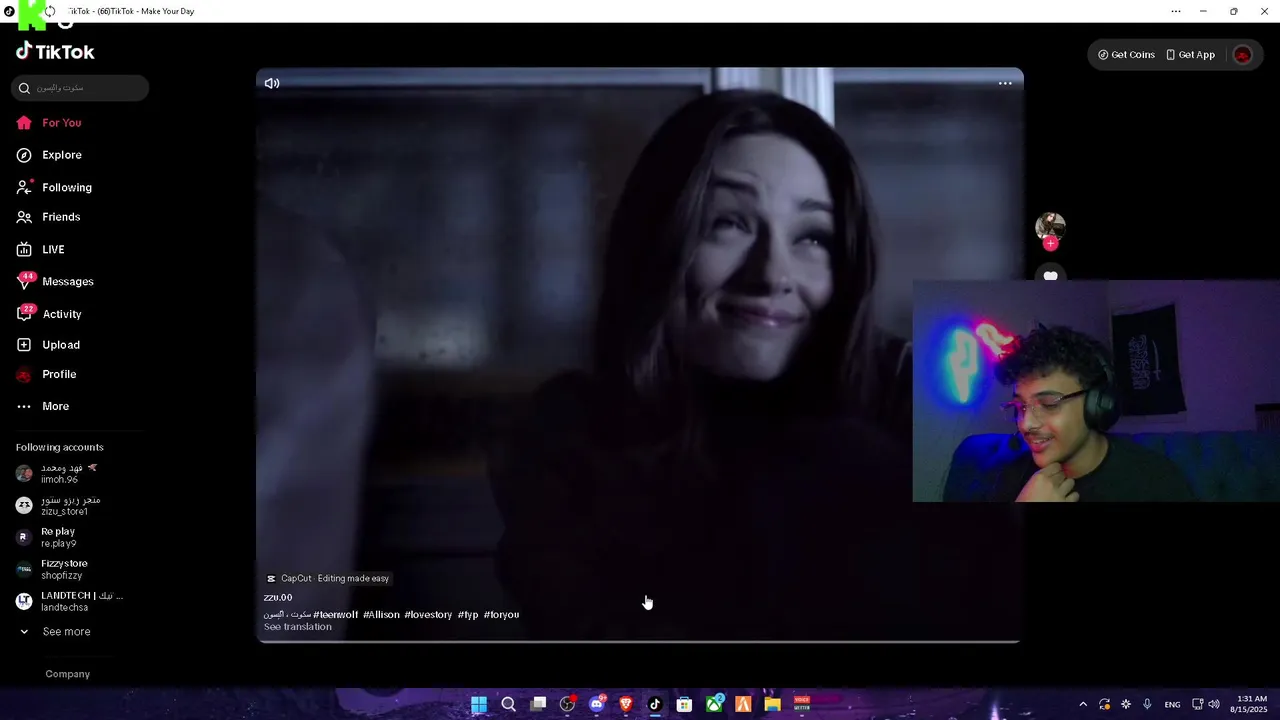
Task: Click the #teenwolf hashtag
Action: click(x=335, y=615)
